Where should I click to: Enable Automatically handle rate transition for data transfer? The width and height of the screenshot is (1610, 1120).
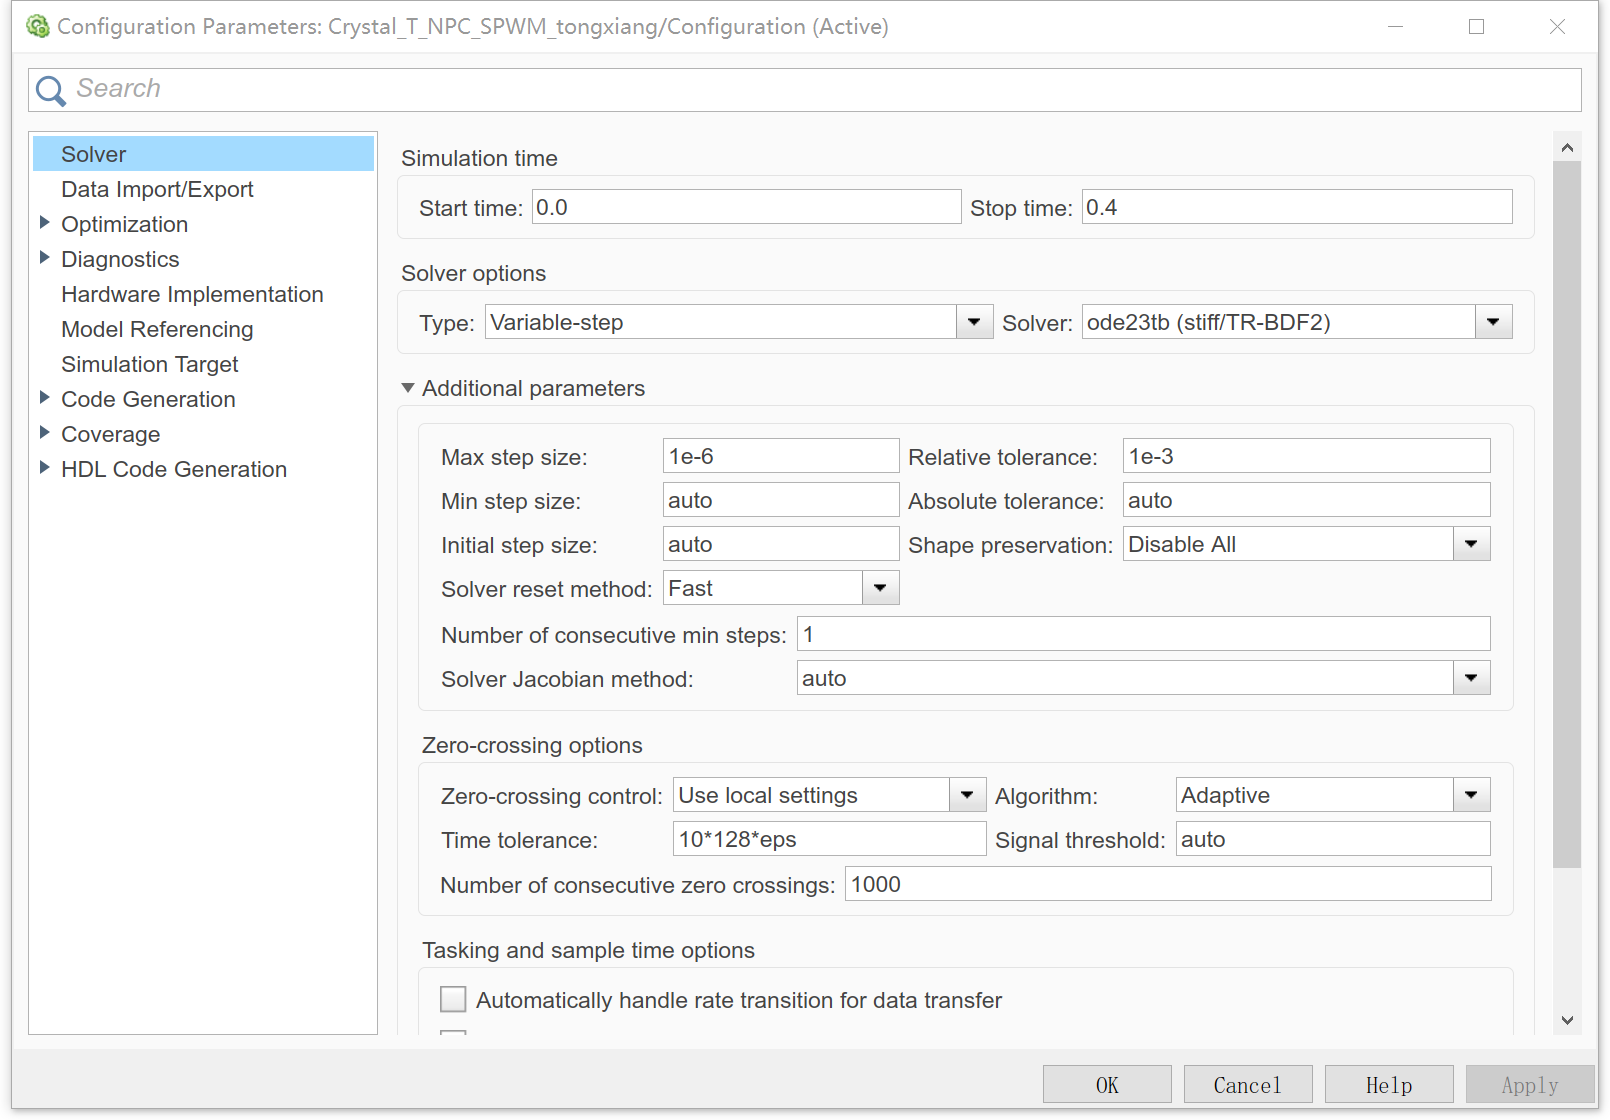tap(453, 999)
